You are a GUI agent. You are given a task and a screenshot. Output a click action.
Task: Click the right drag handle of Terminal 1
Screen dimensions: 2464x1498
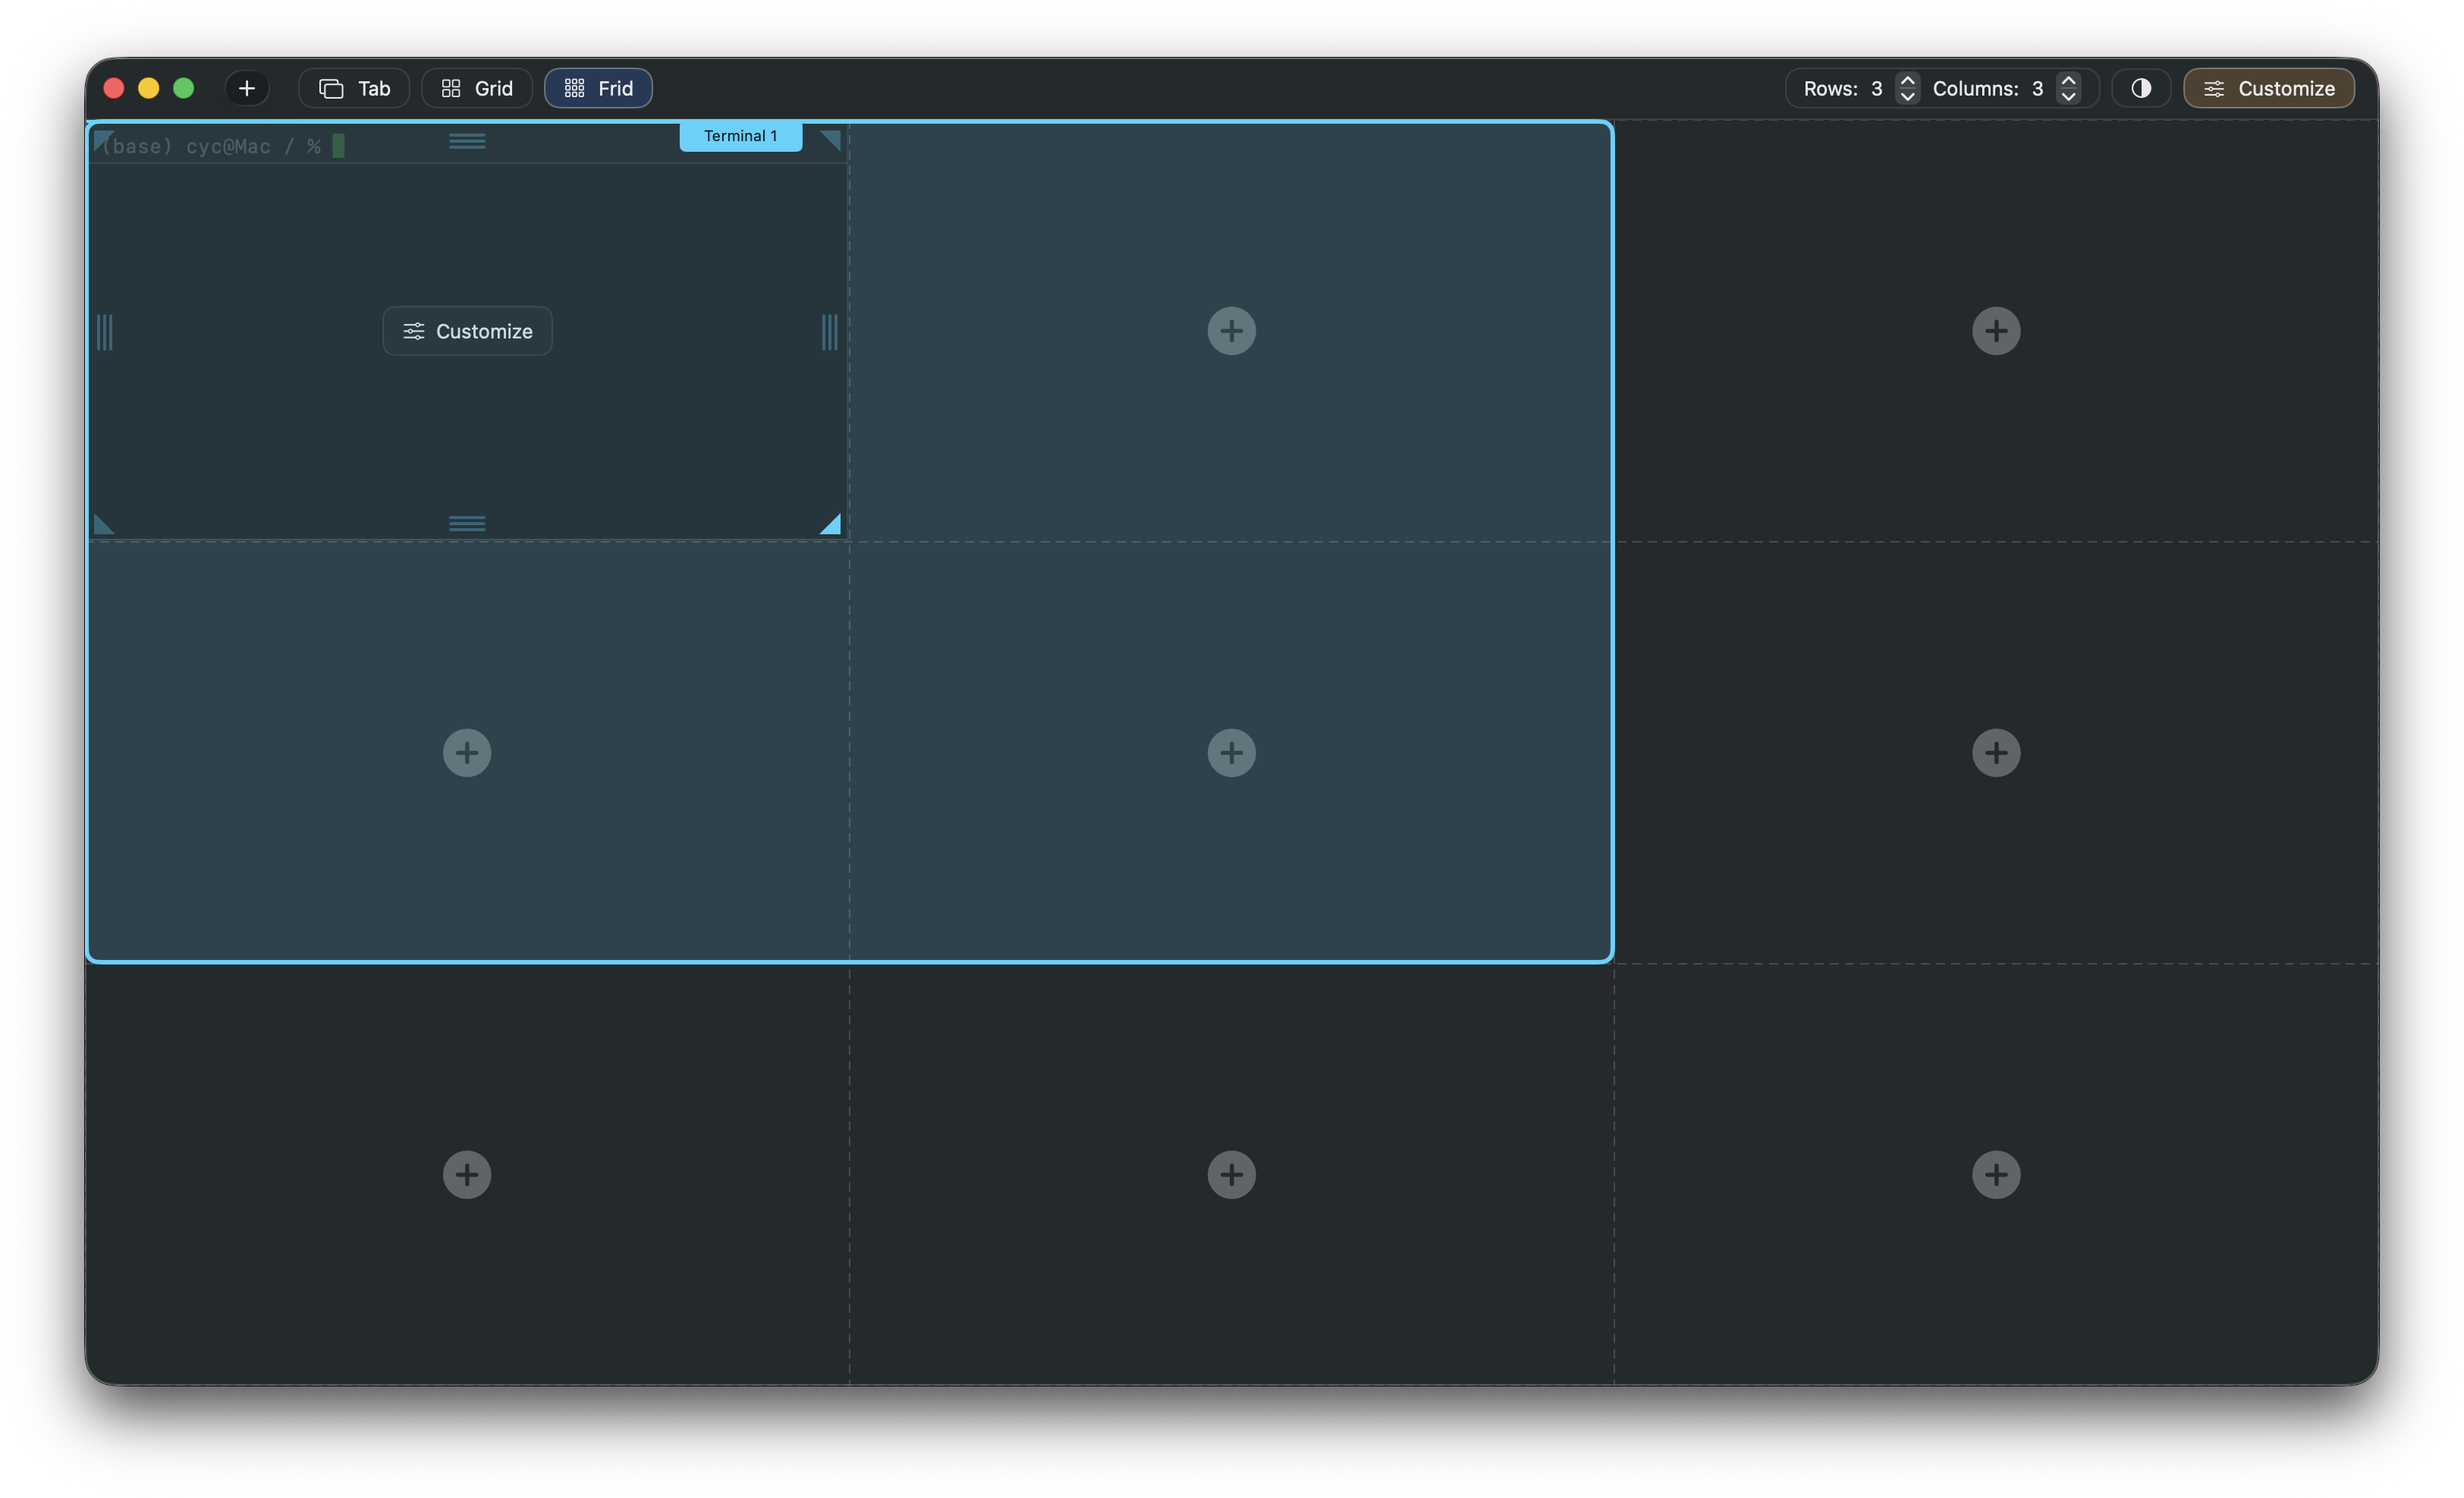829,331
